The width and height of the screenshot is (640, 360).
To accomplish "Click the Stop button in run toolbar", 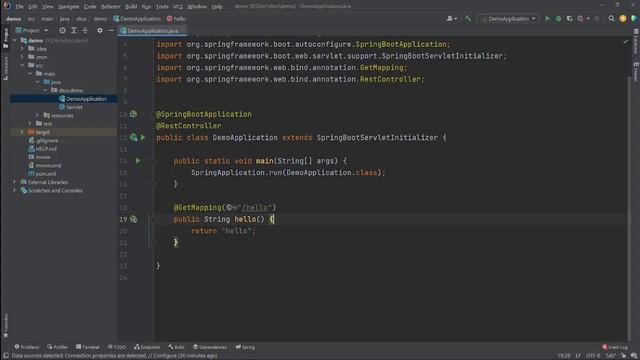I will pyautogui.click(x=597, y=19).
